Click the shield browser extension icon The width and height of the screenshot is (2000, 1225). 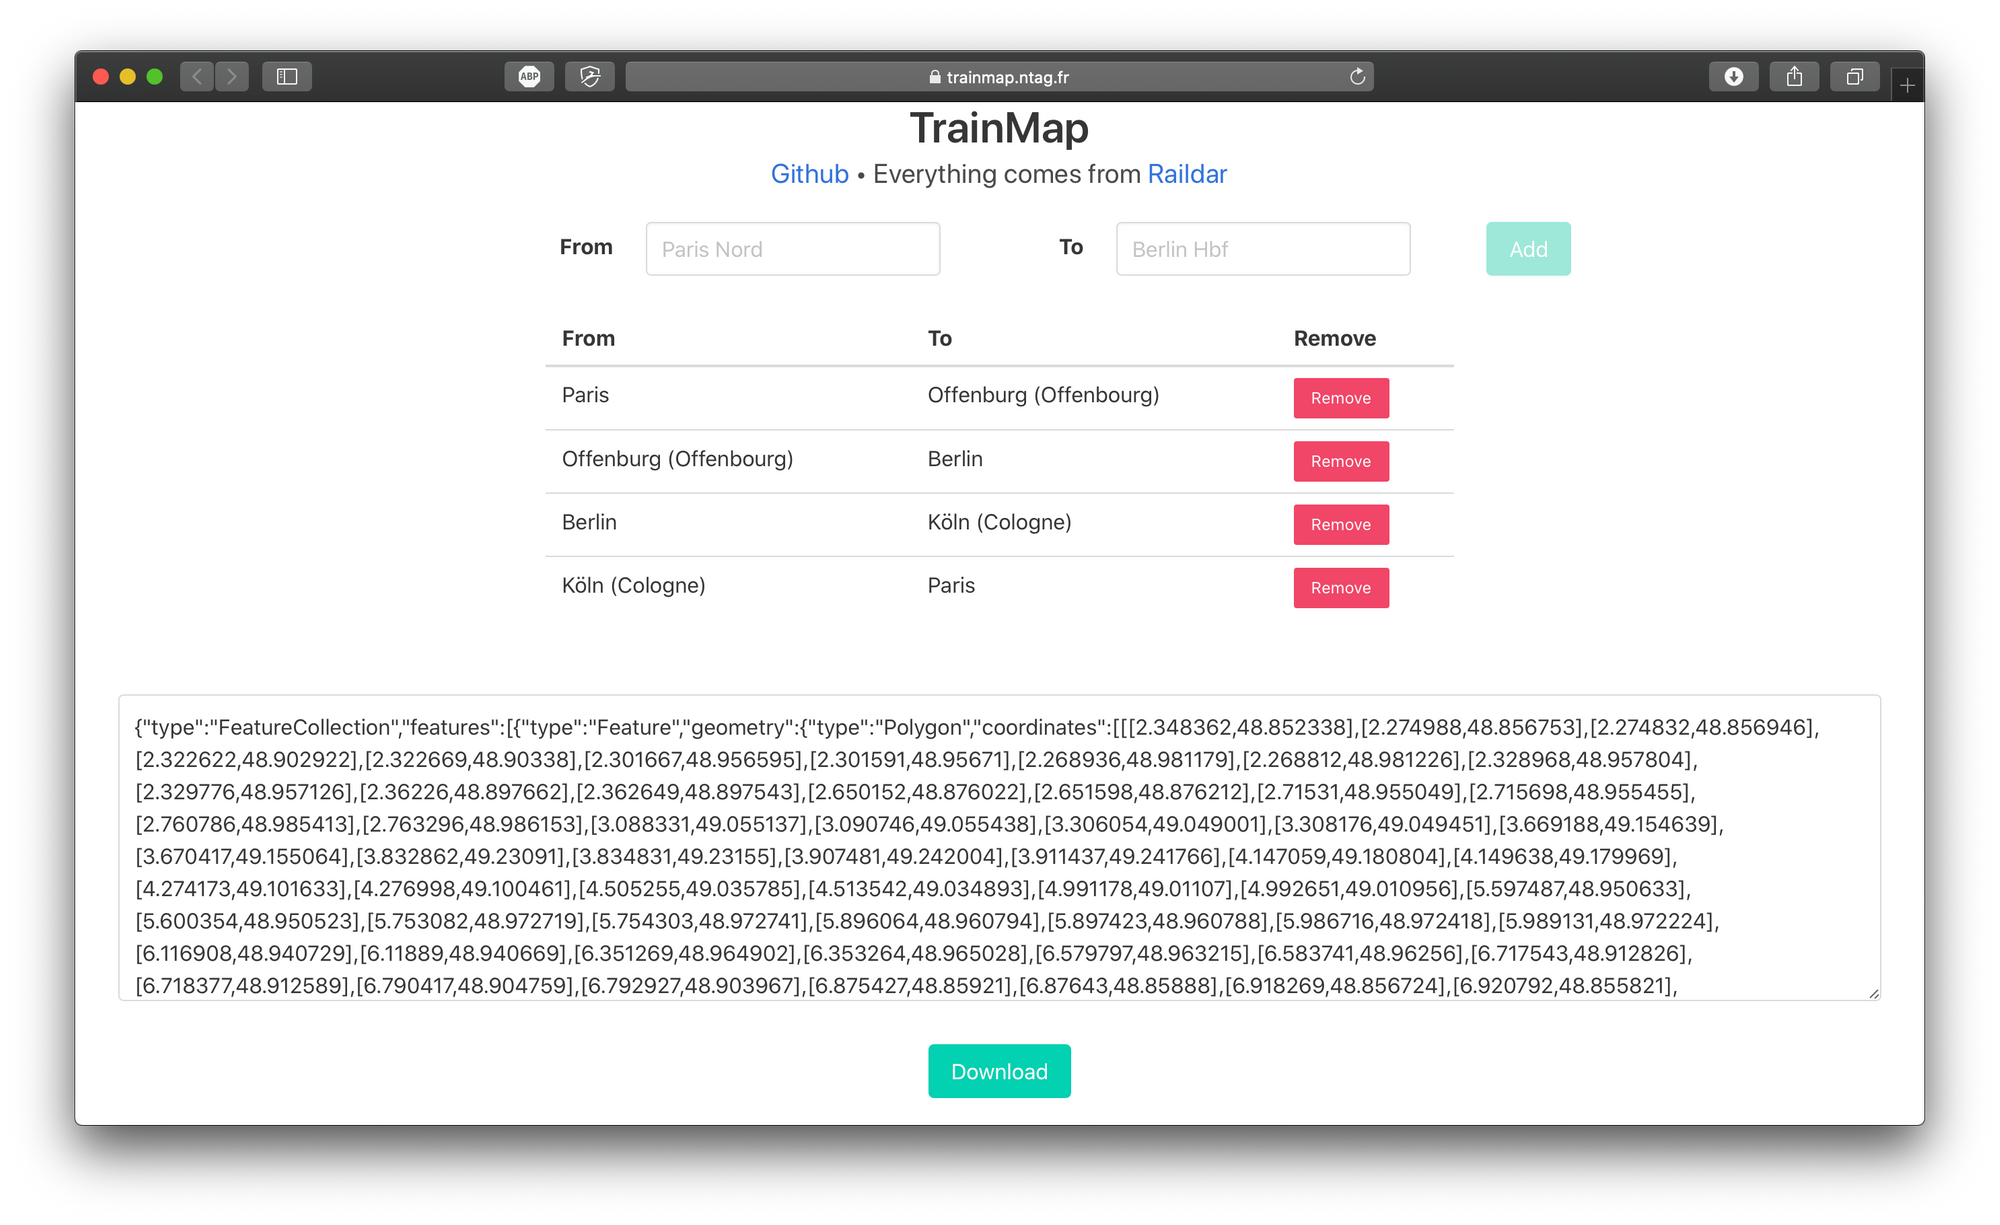click(587, 77)
